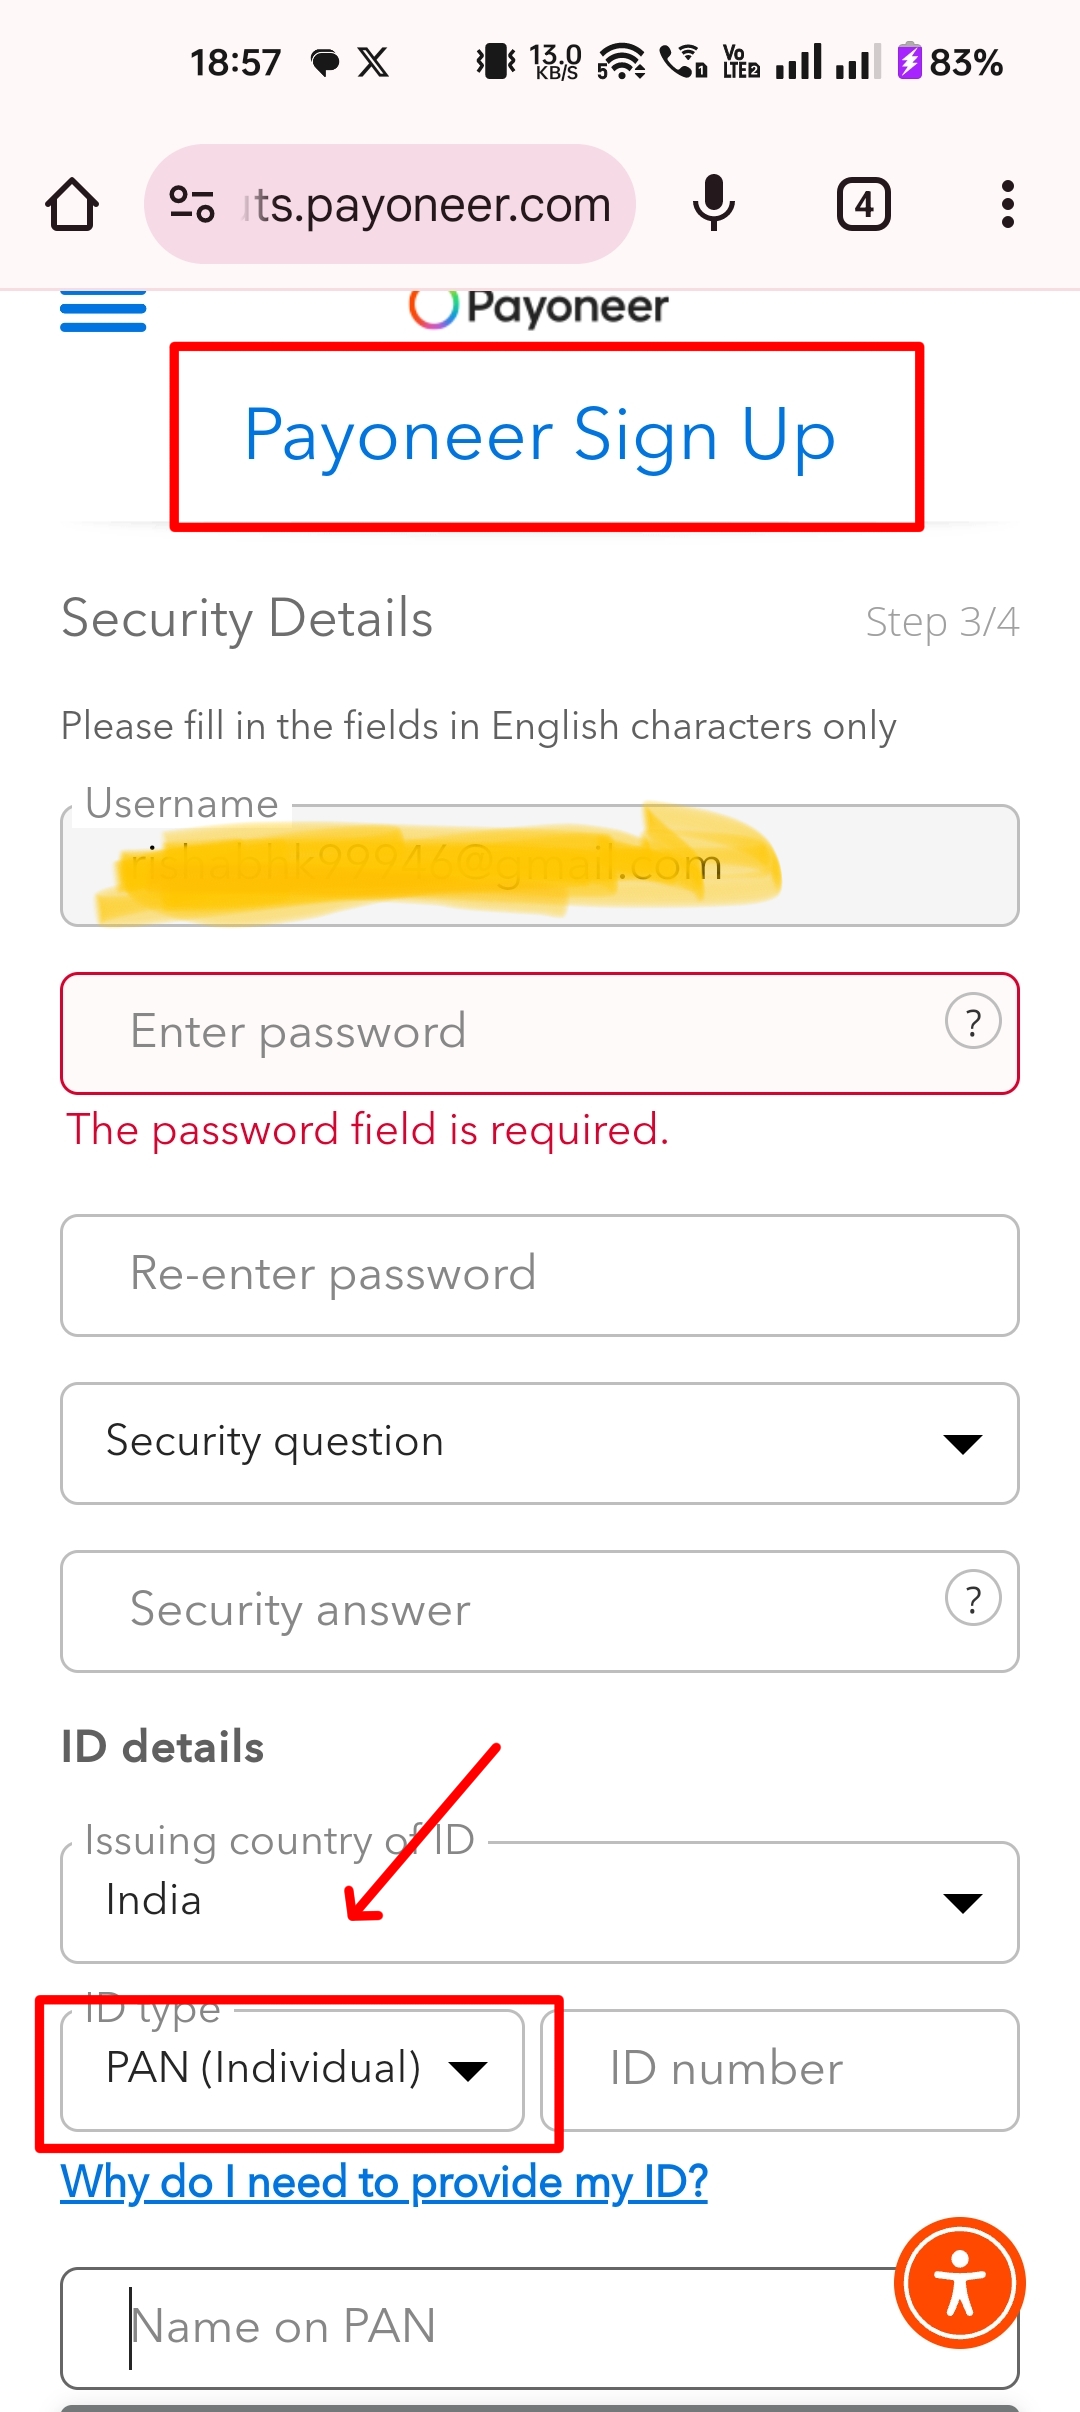Select the ID number field

780,2070
